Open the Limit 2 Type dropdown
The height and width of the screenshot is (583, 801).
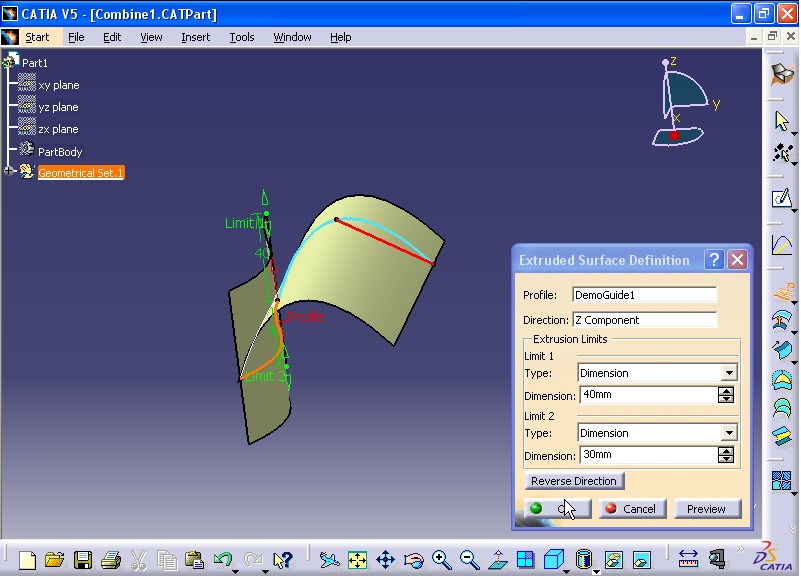pyautogui.click(x=729, y=433)
